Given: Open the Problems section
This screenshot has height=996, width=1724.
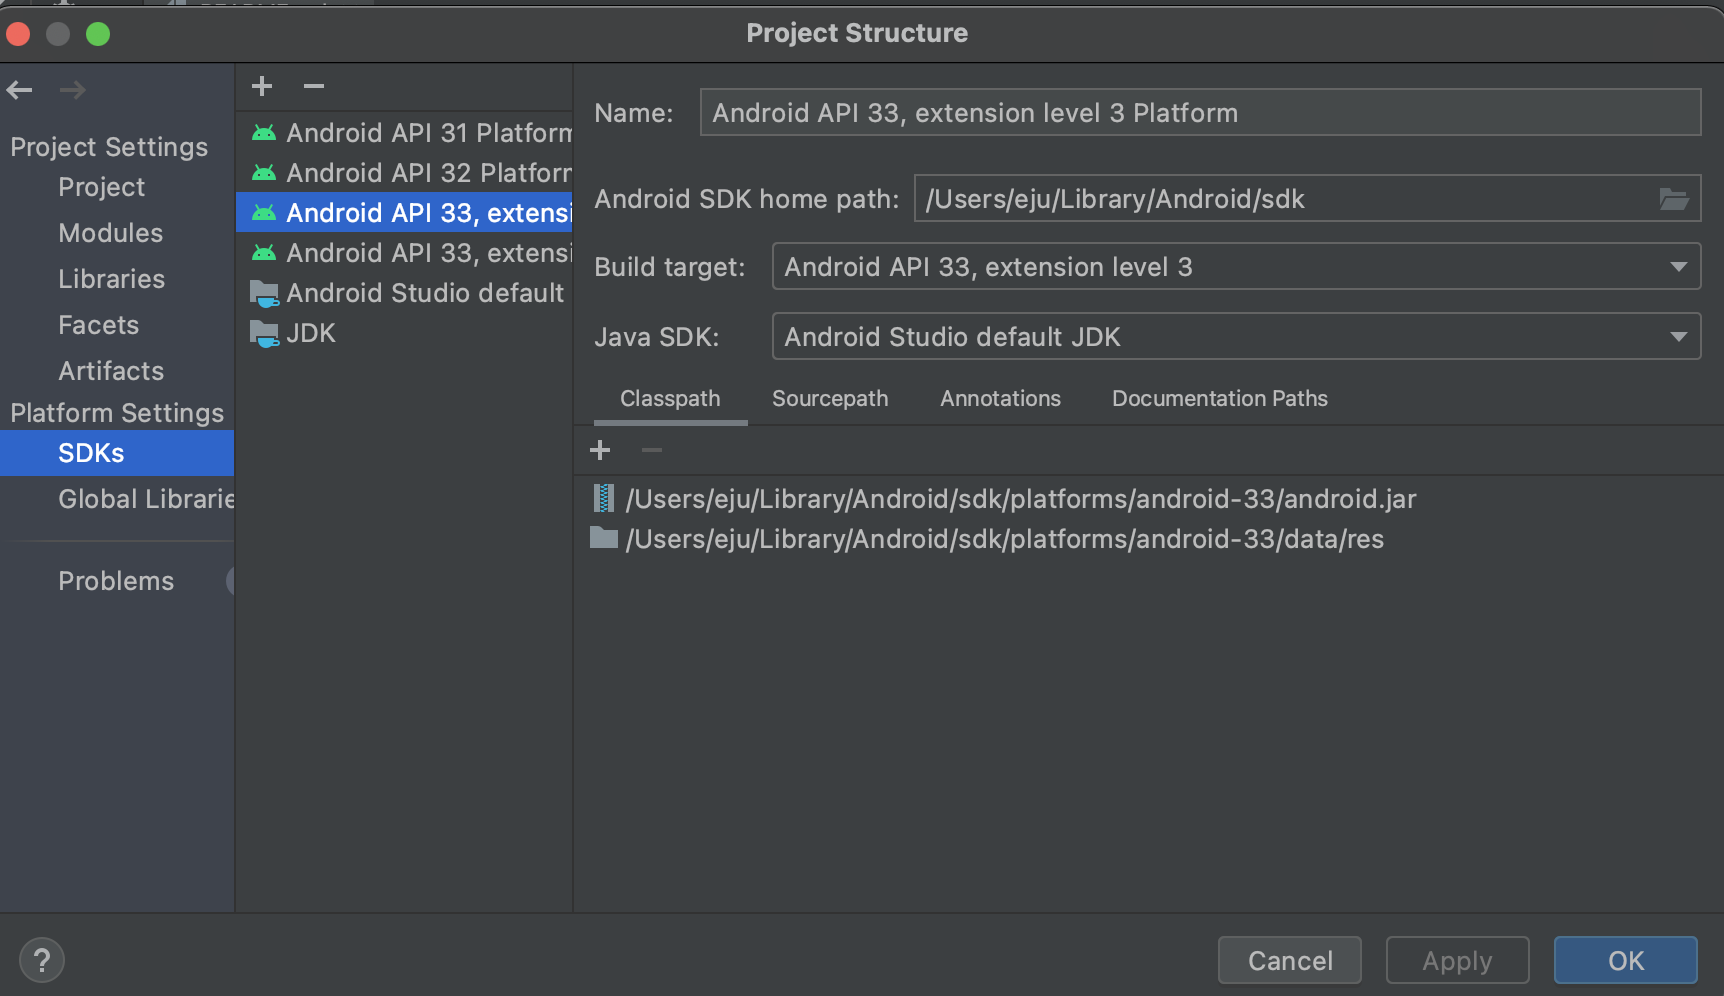Looking at the screenshot, I should [116, 581].
